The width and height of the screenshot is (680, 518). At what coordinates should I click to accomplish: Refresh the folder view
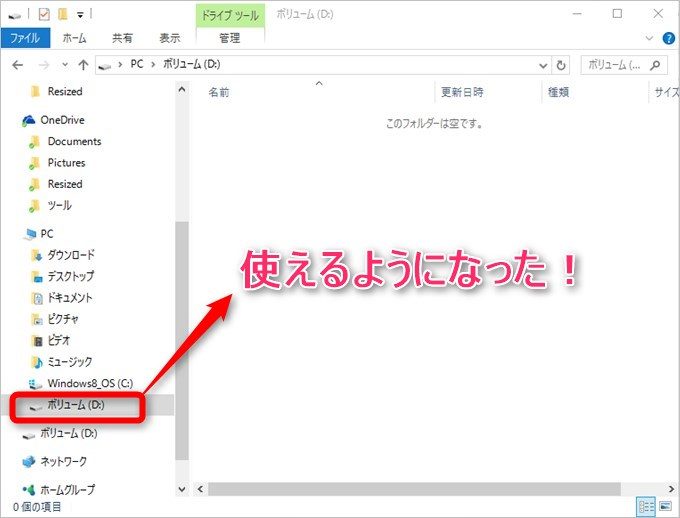click(x=561, y=66)
